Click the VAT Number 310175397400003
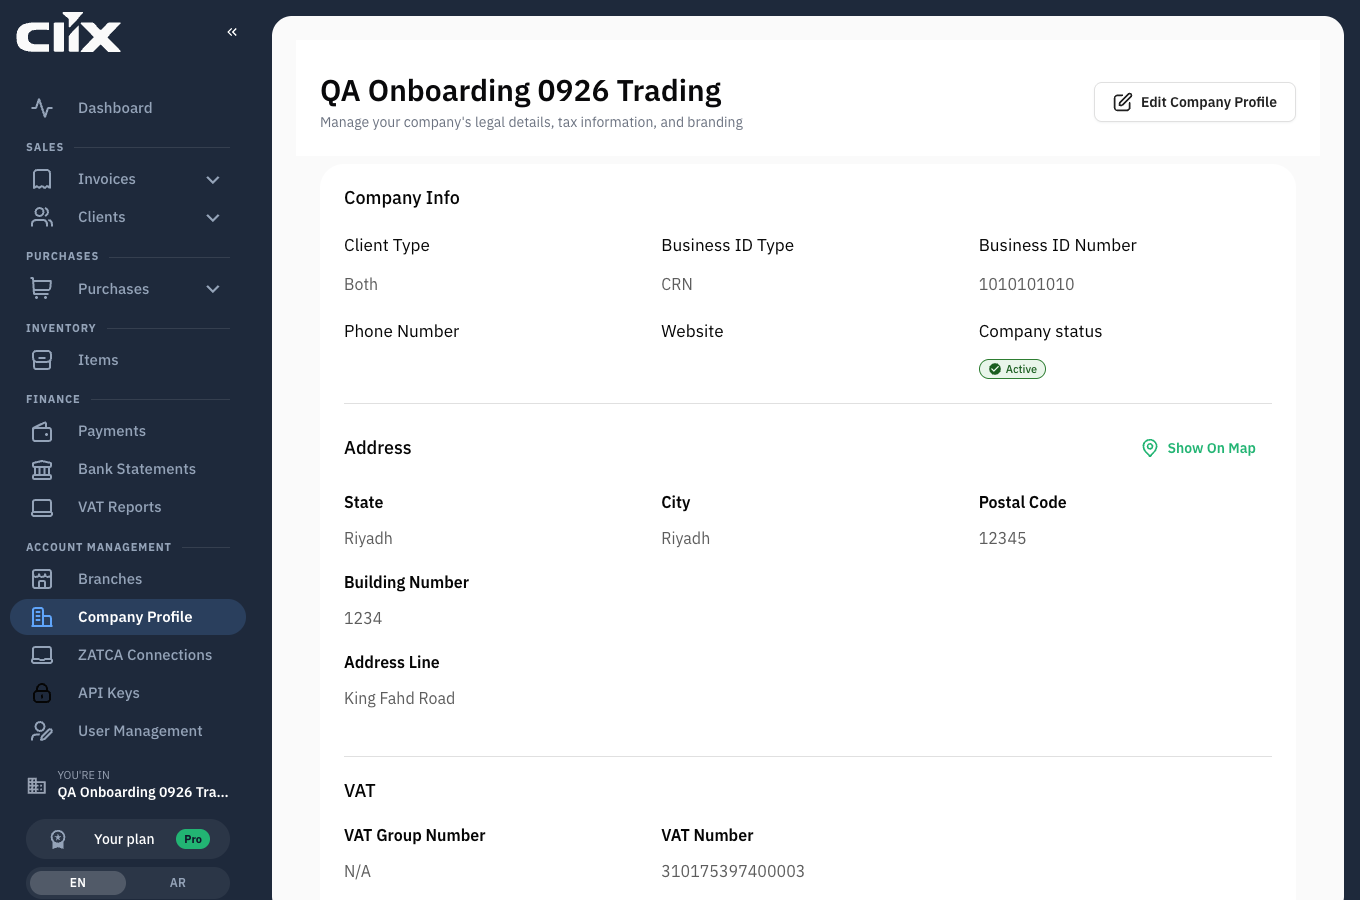 [733, 871]
